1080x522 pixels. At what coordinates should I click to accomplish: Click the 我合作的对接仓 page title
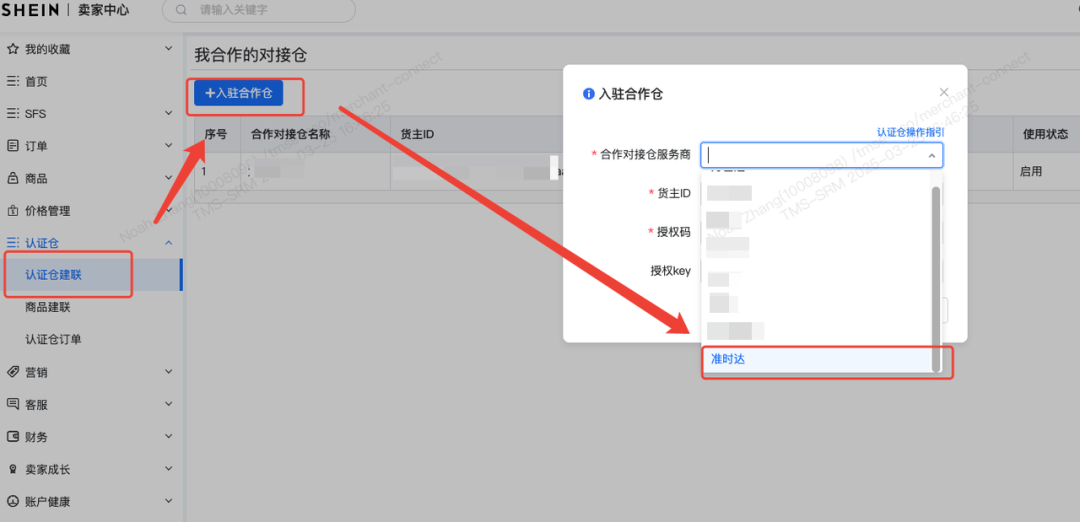[251, 56]
